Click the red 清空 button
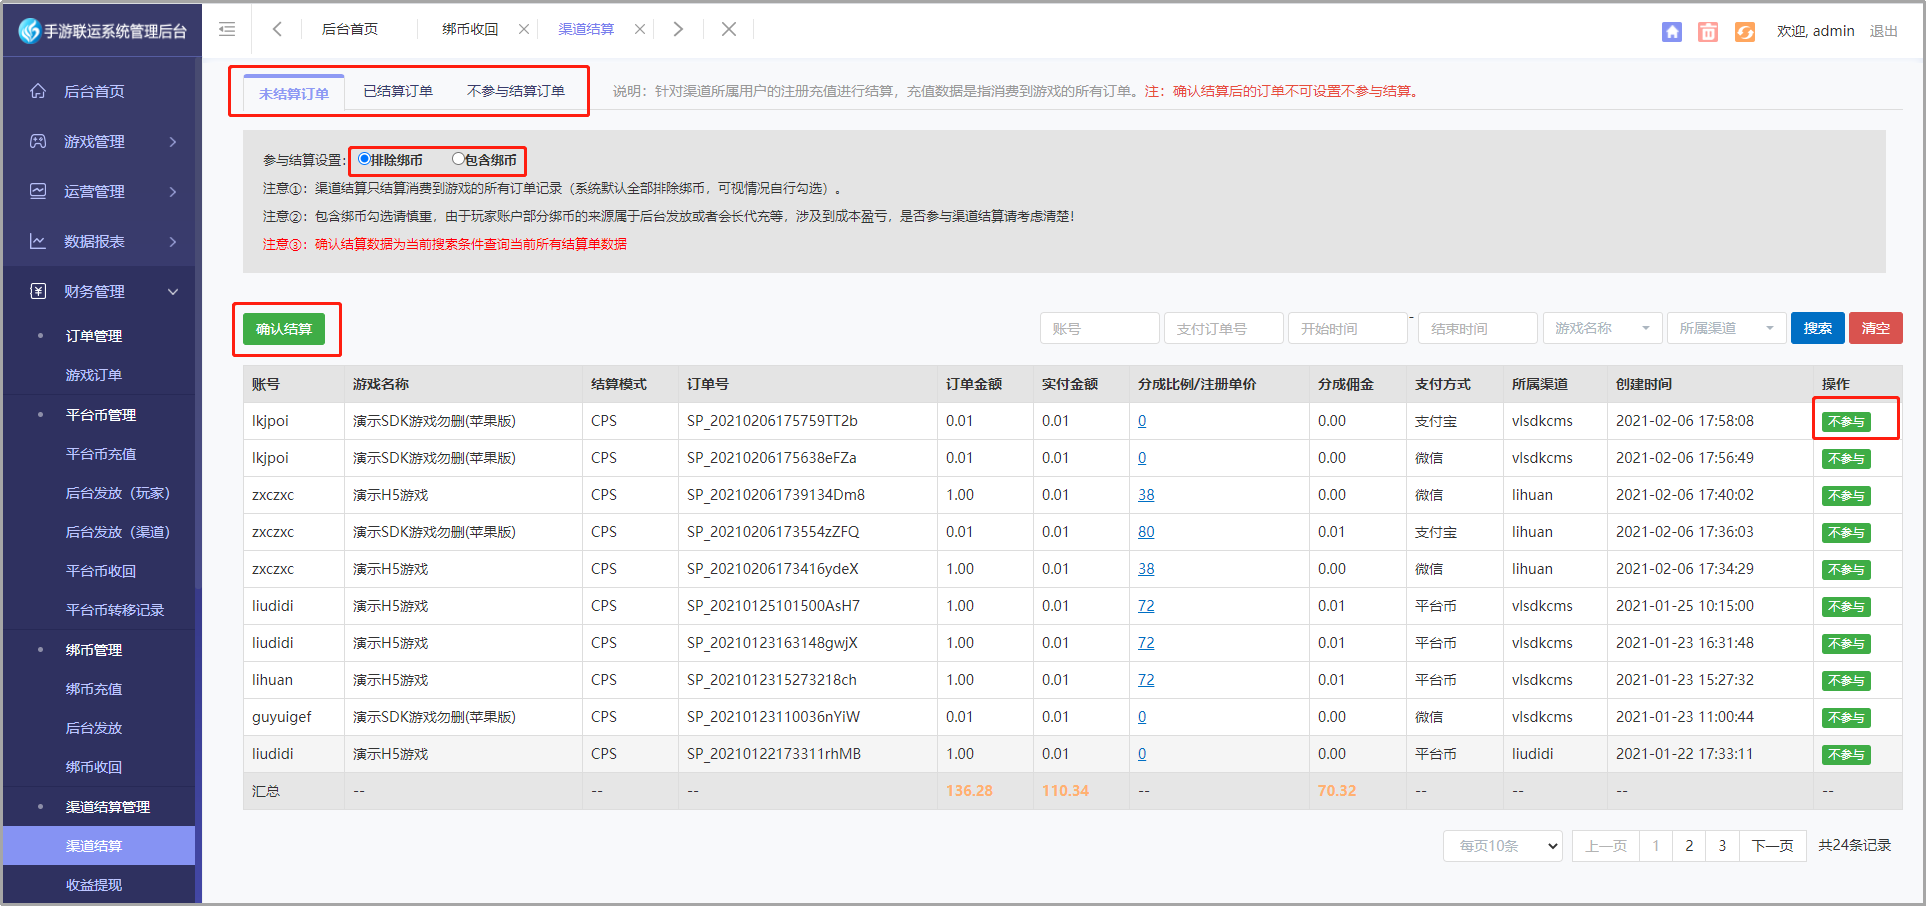 1876,328
